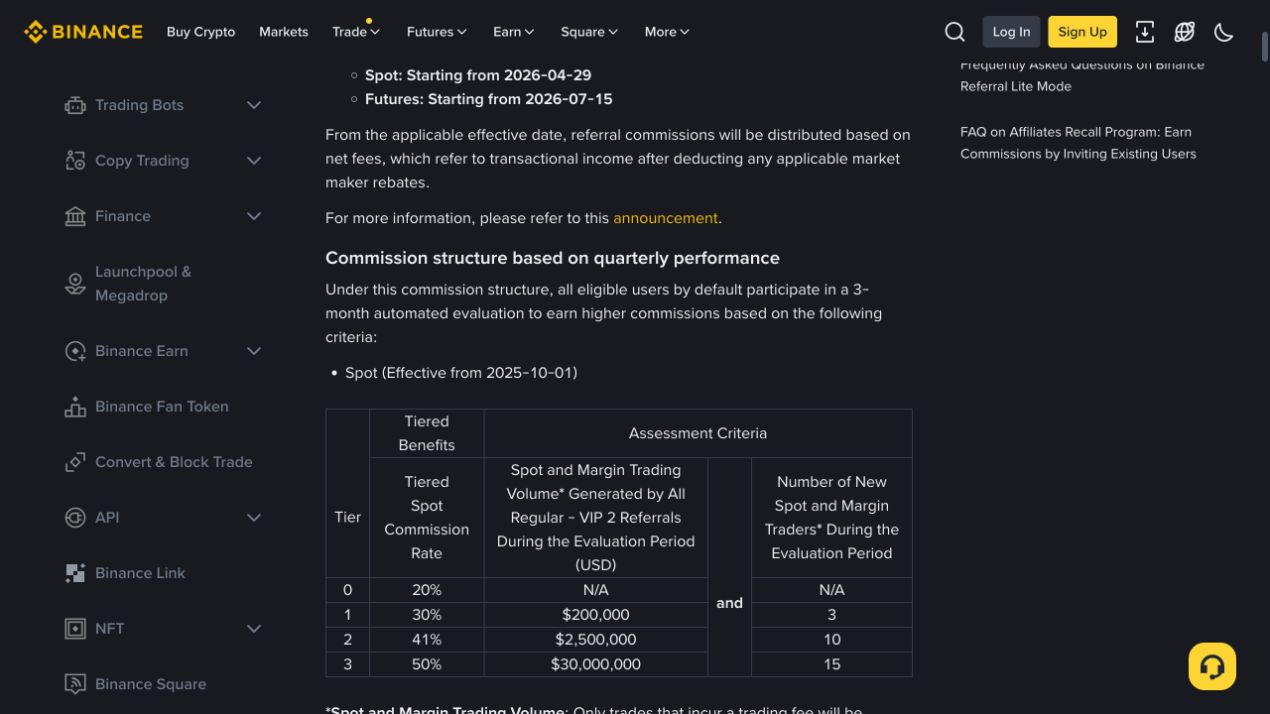The width and height of the screenshot is (1270, 714).
Task: Select Buy Crypto in the top navigation
Action: coord(201,32)
